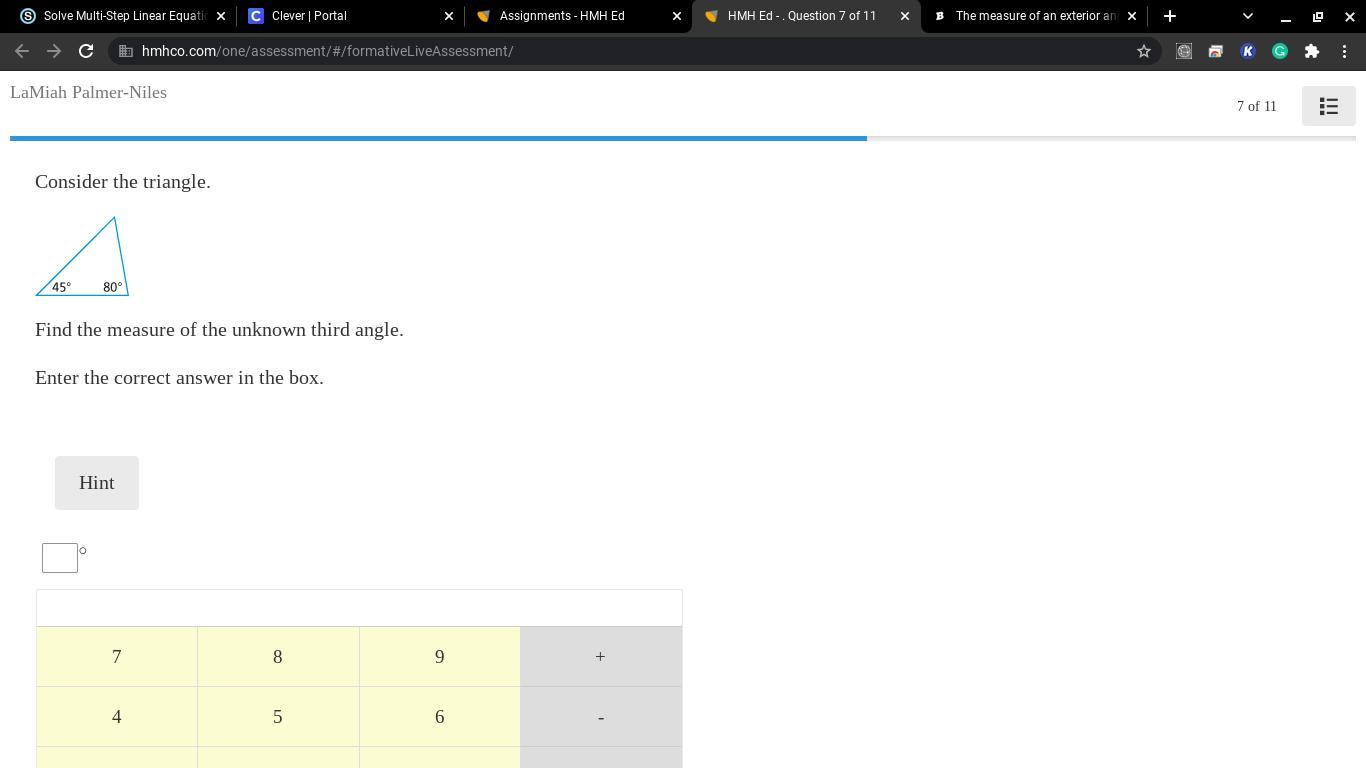Click the student name LaMiah Palmer-Niles
The height and width of the screenshot is (768, 1366).
(88, 92)
